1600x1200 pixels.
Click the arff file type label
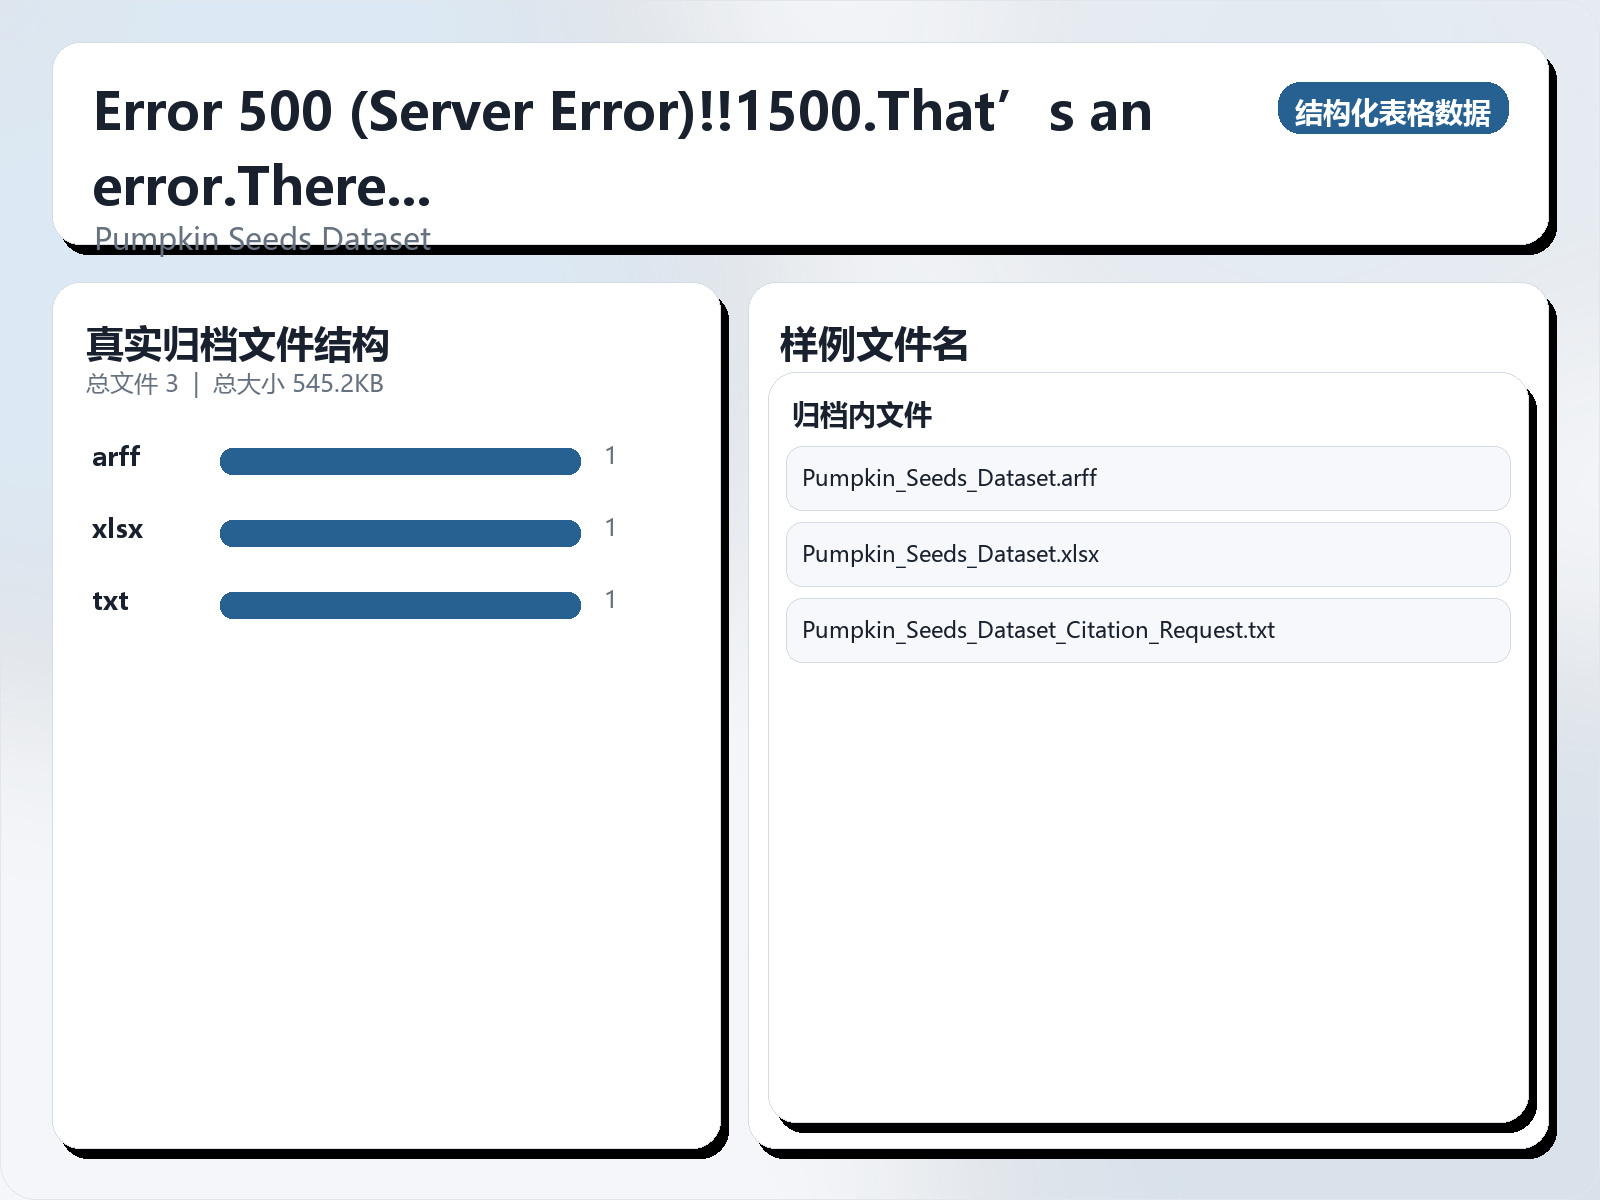pyautogui.click(x=116, y=457)
